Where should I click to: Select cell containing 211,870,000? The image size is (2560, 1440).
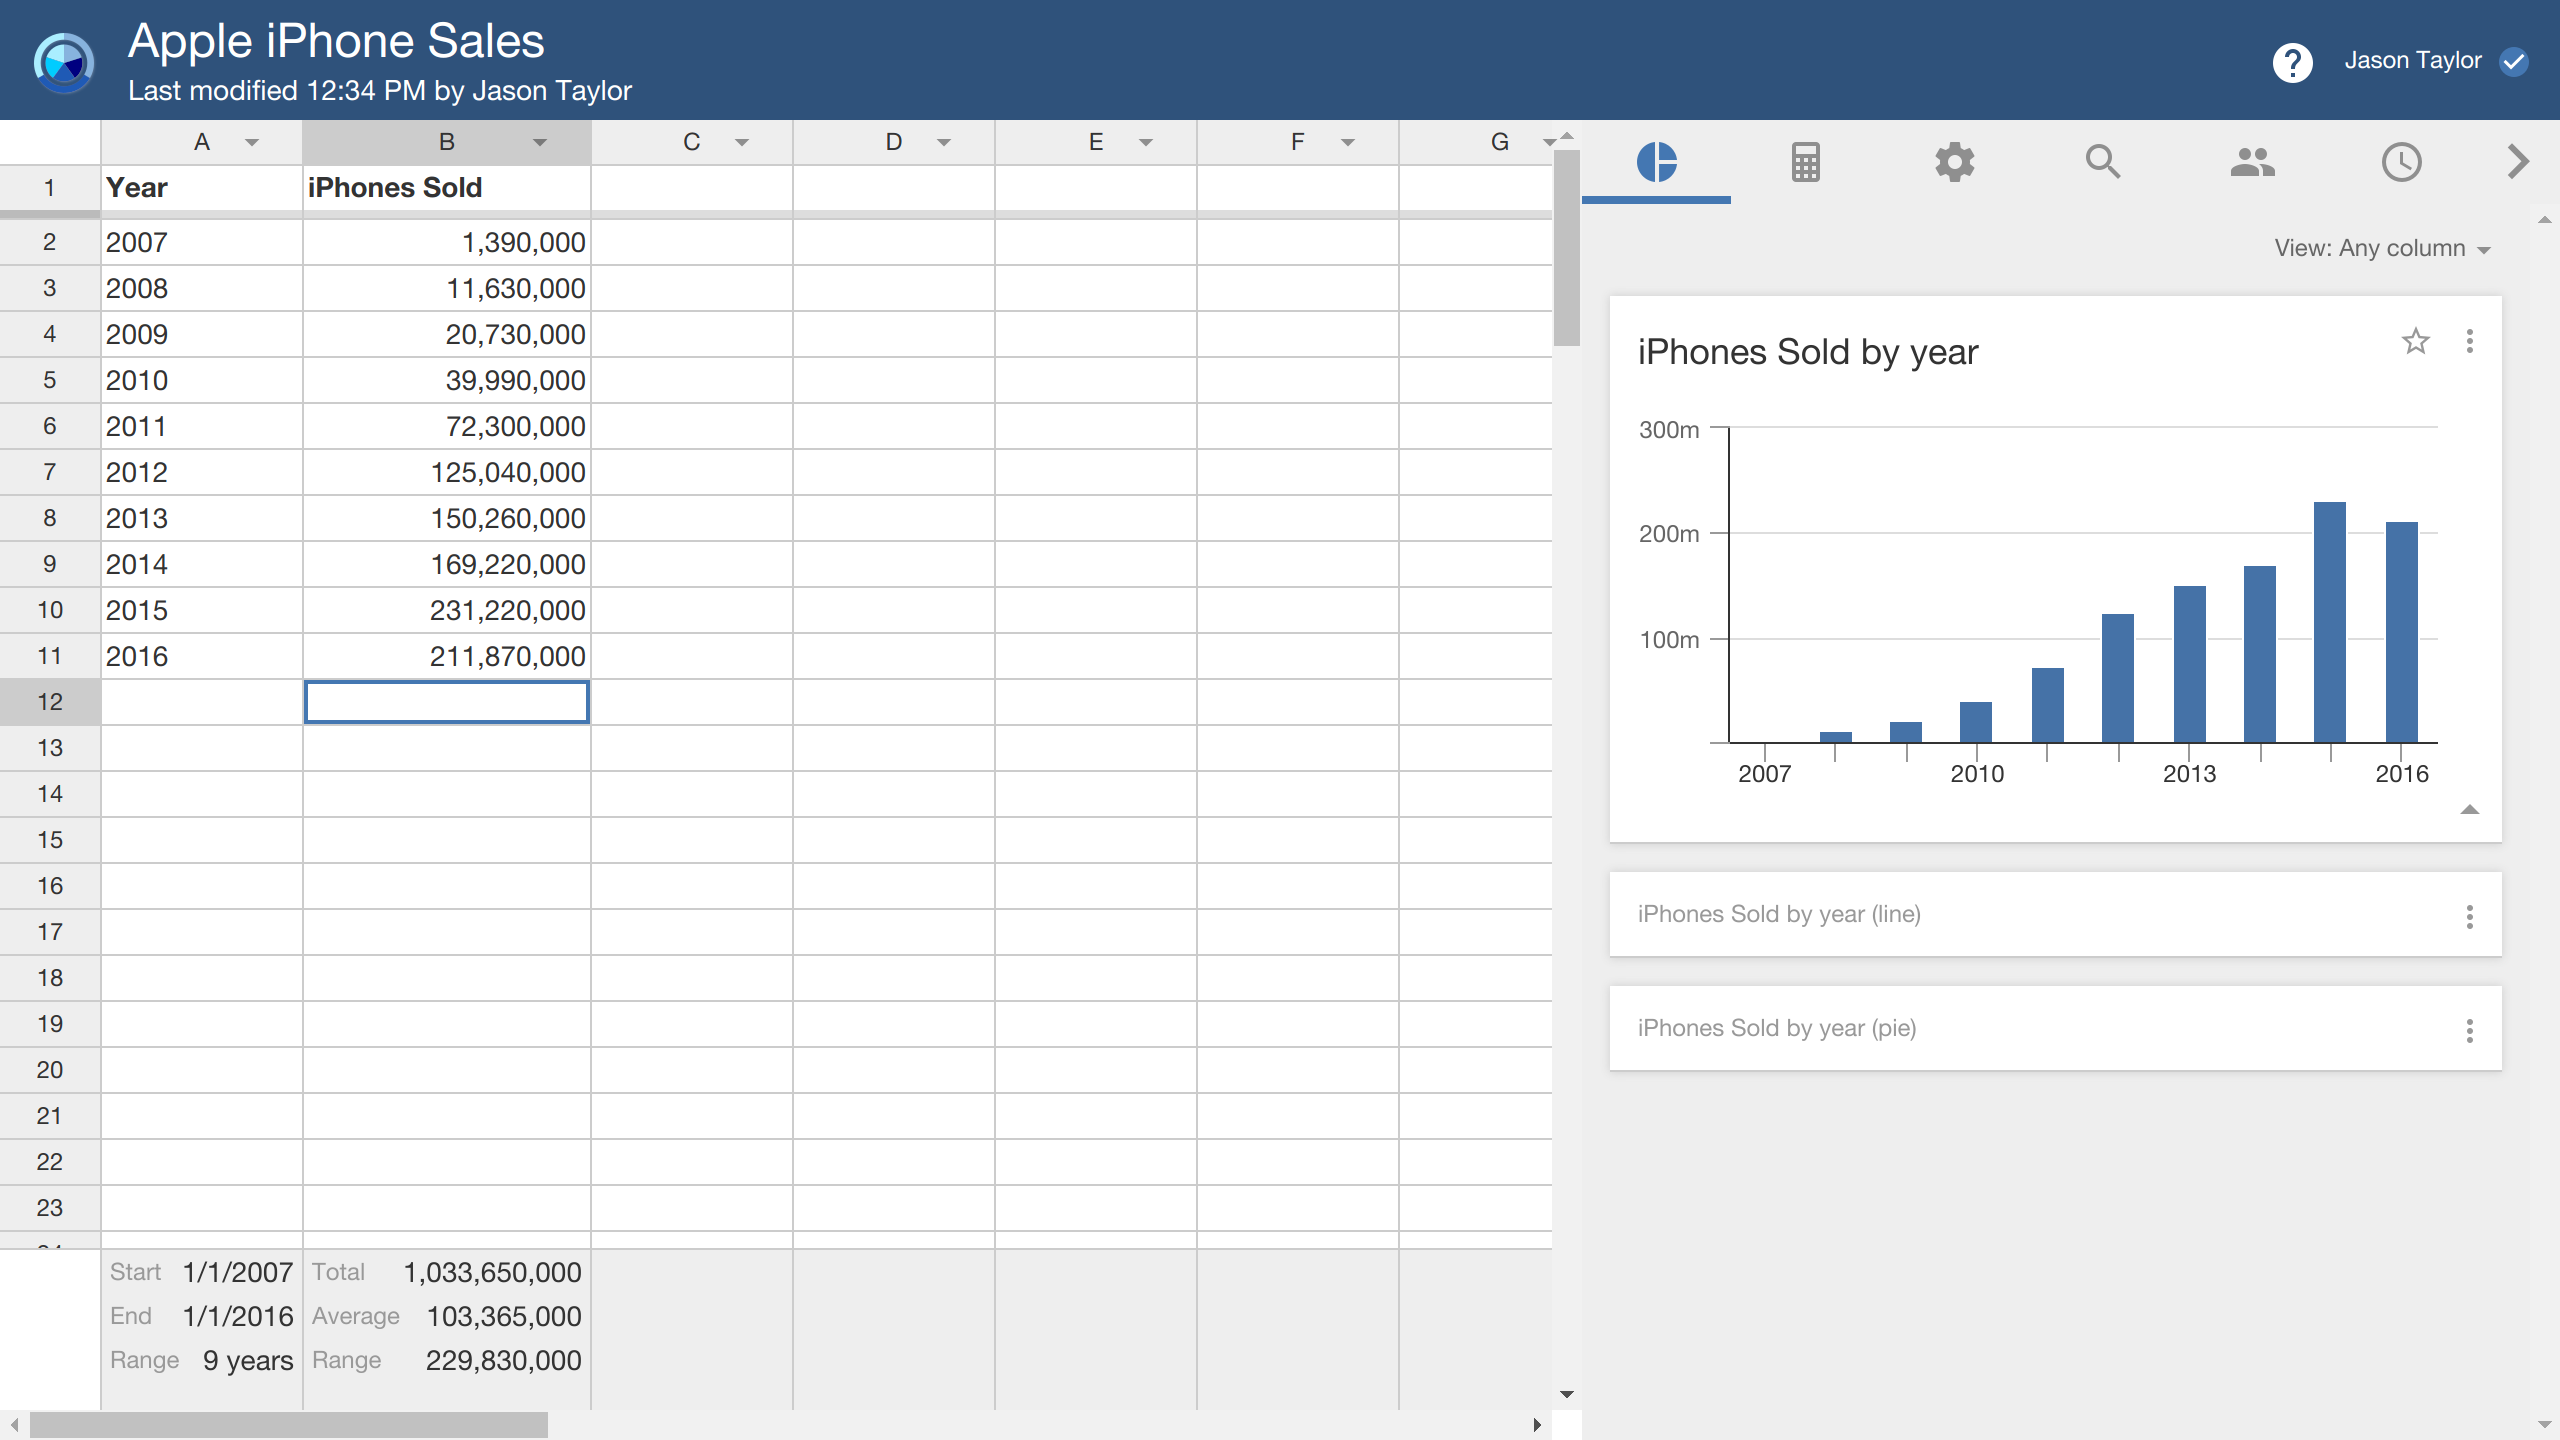pyautogui.click(x=446, y=656)
